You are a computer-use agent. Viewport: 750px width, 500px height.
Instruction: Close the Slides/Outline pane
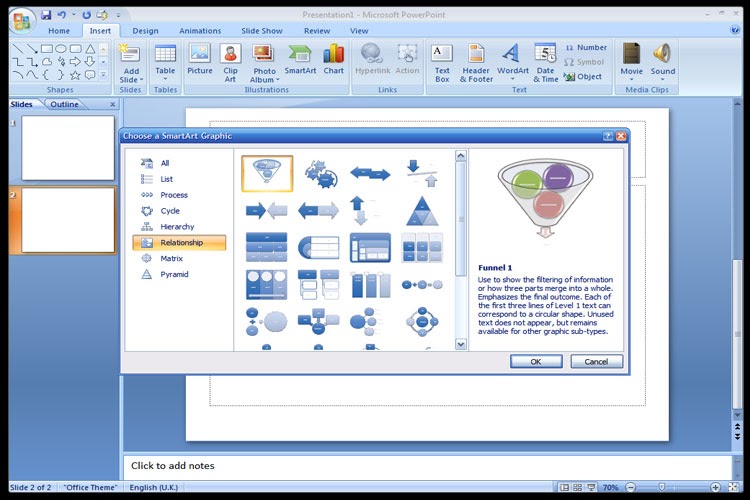click(x=113, y=104)
